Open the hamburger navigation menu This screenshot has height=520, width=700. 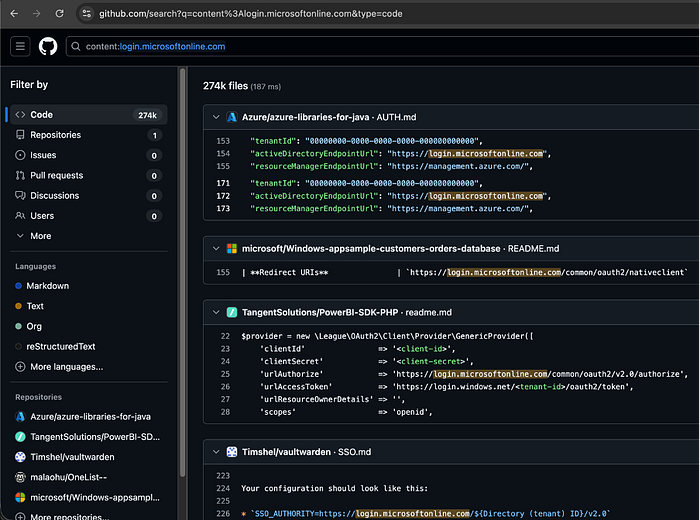[20, 46]
